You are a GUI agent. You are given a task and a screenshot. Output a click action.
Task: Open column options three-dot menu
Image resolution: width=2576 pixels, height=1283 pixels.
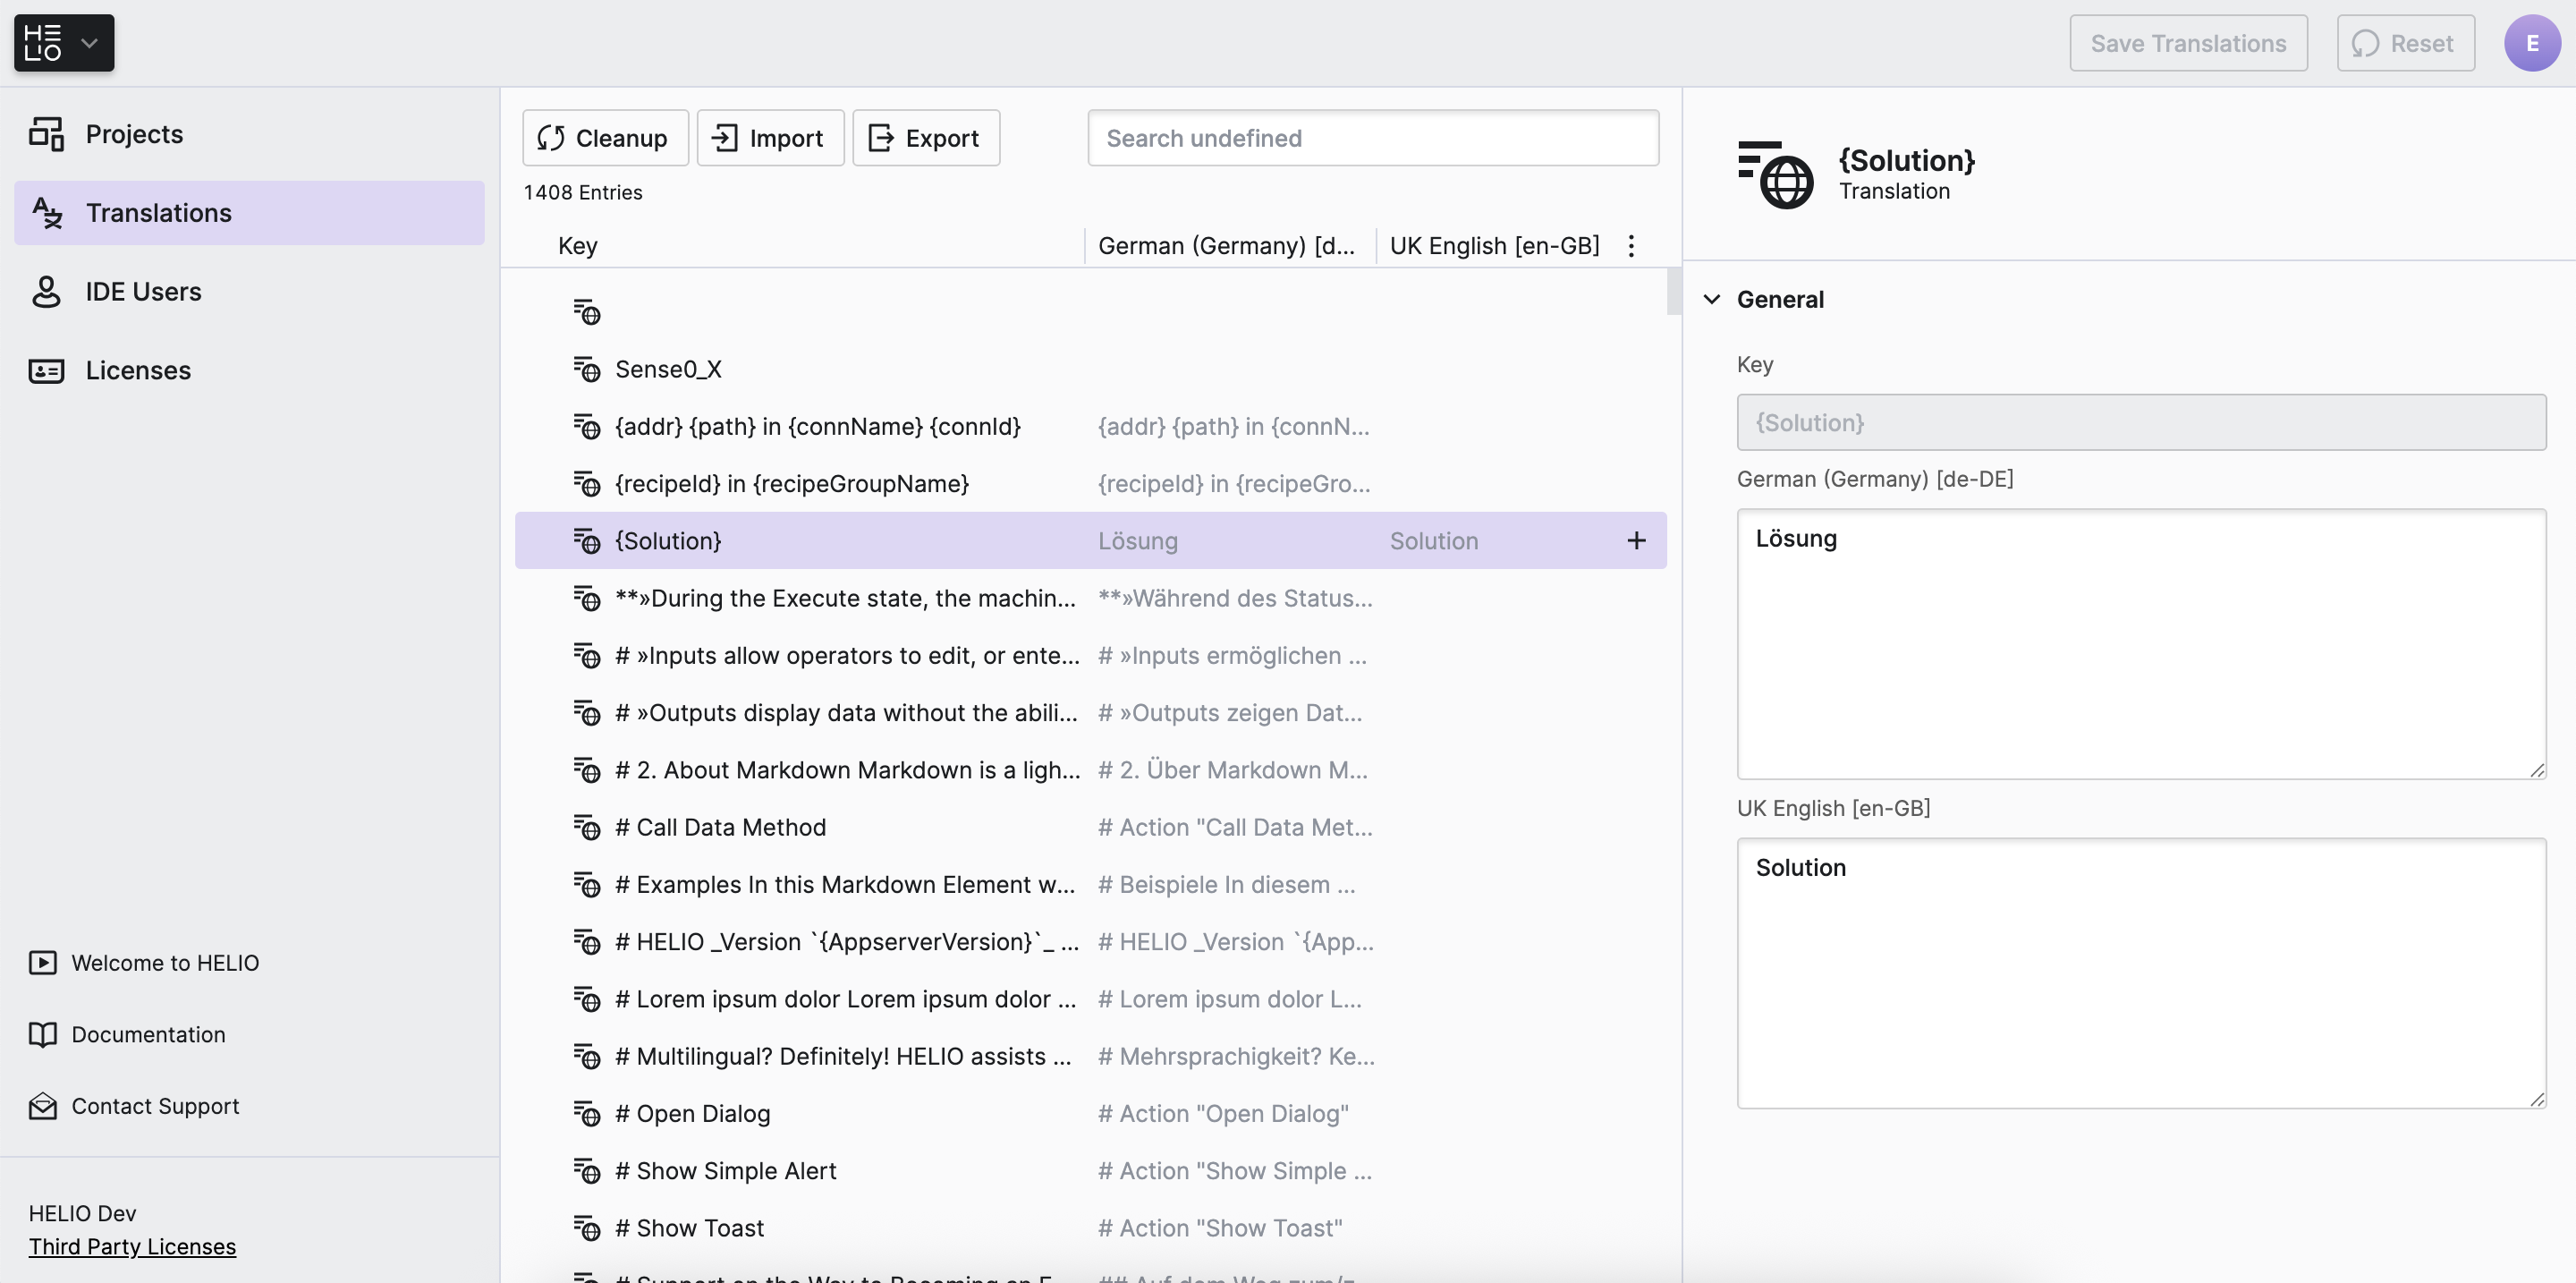[x=1631, y=246]
